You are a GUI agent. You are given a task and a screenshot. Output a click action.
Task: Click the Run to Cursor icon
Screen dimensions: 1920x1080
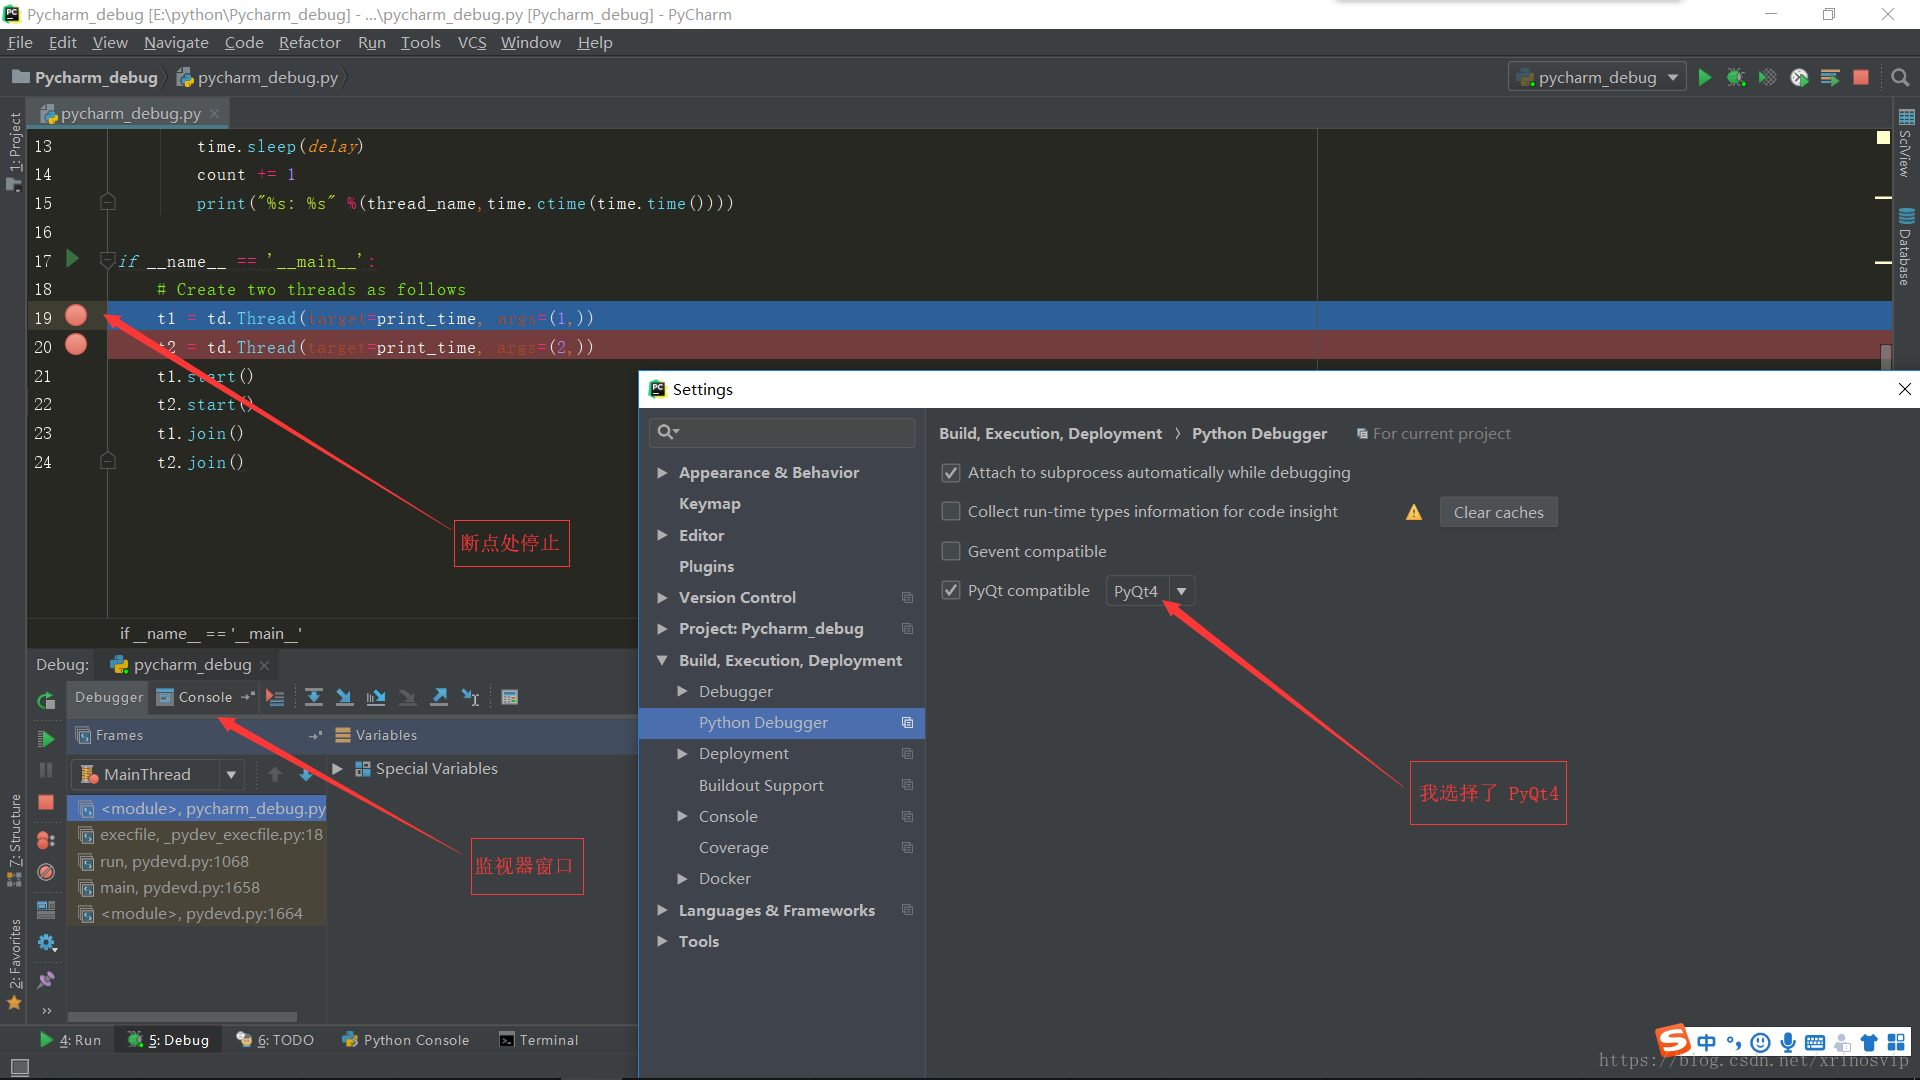[471, 697]
